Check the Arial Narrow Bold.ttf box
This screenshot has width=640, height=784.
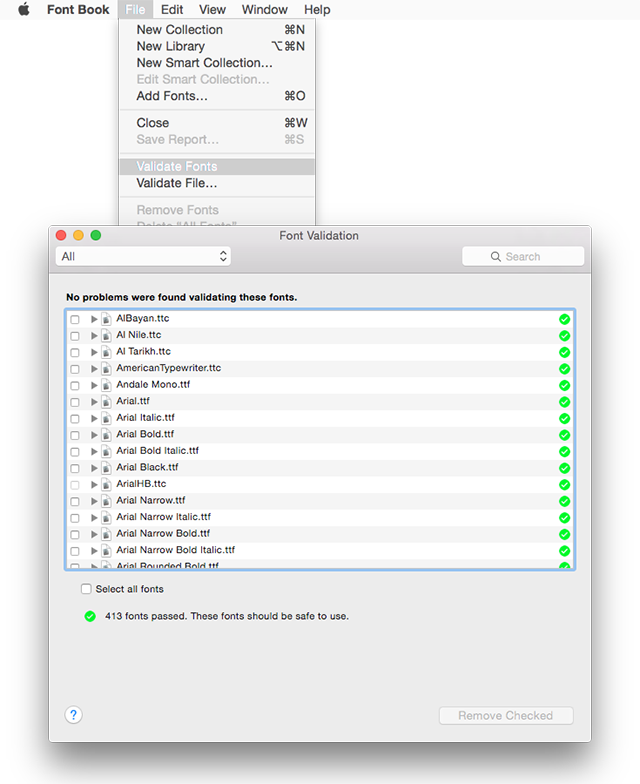(75, 534)
